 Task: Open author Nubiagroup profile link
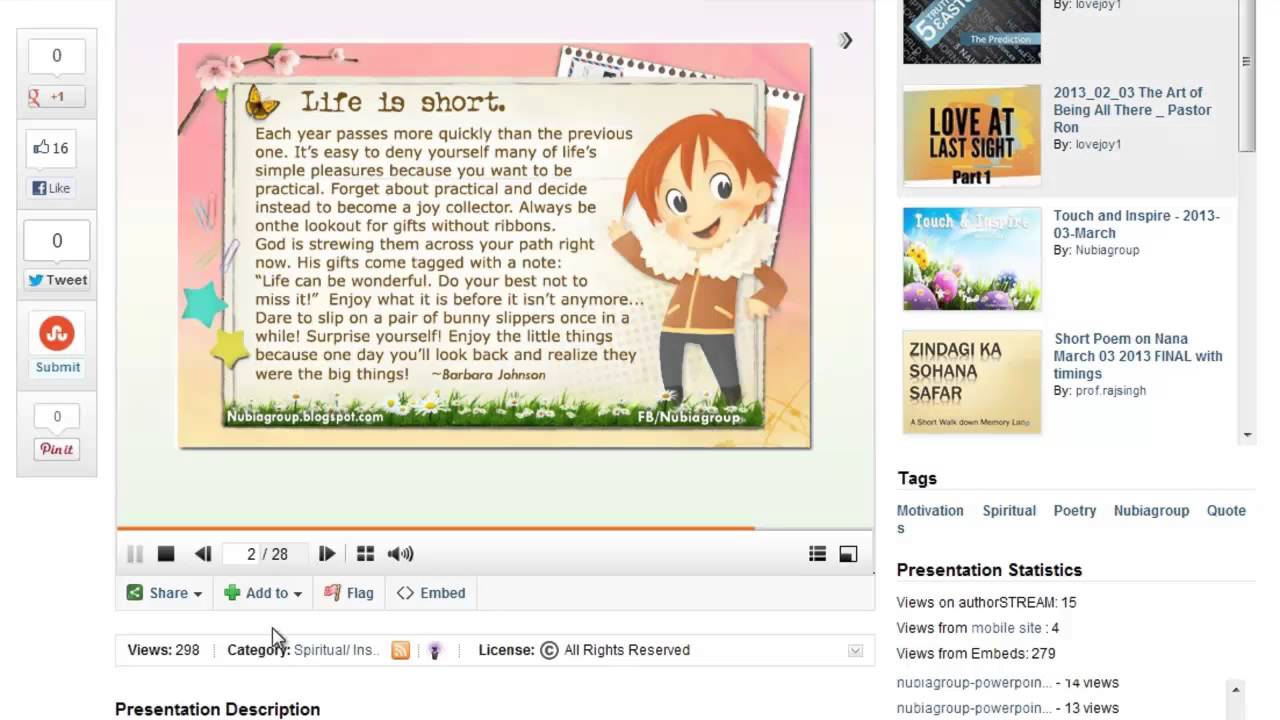click(1107, 250)
